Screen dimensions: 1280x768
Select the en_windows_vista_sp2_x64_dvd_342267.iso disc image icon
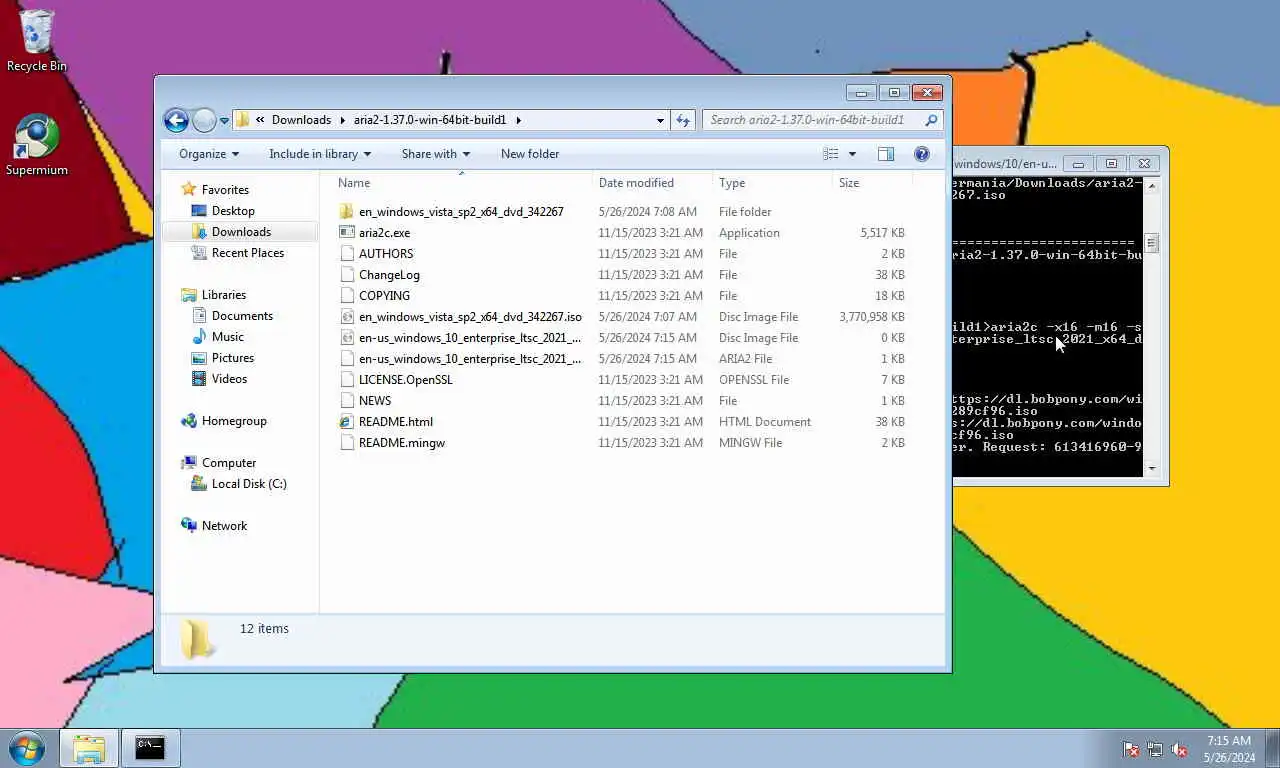(x=347, y=317)
